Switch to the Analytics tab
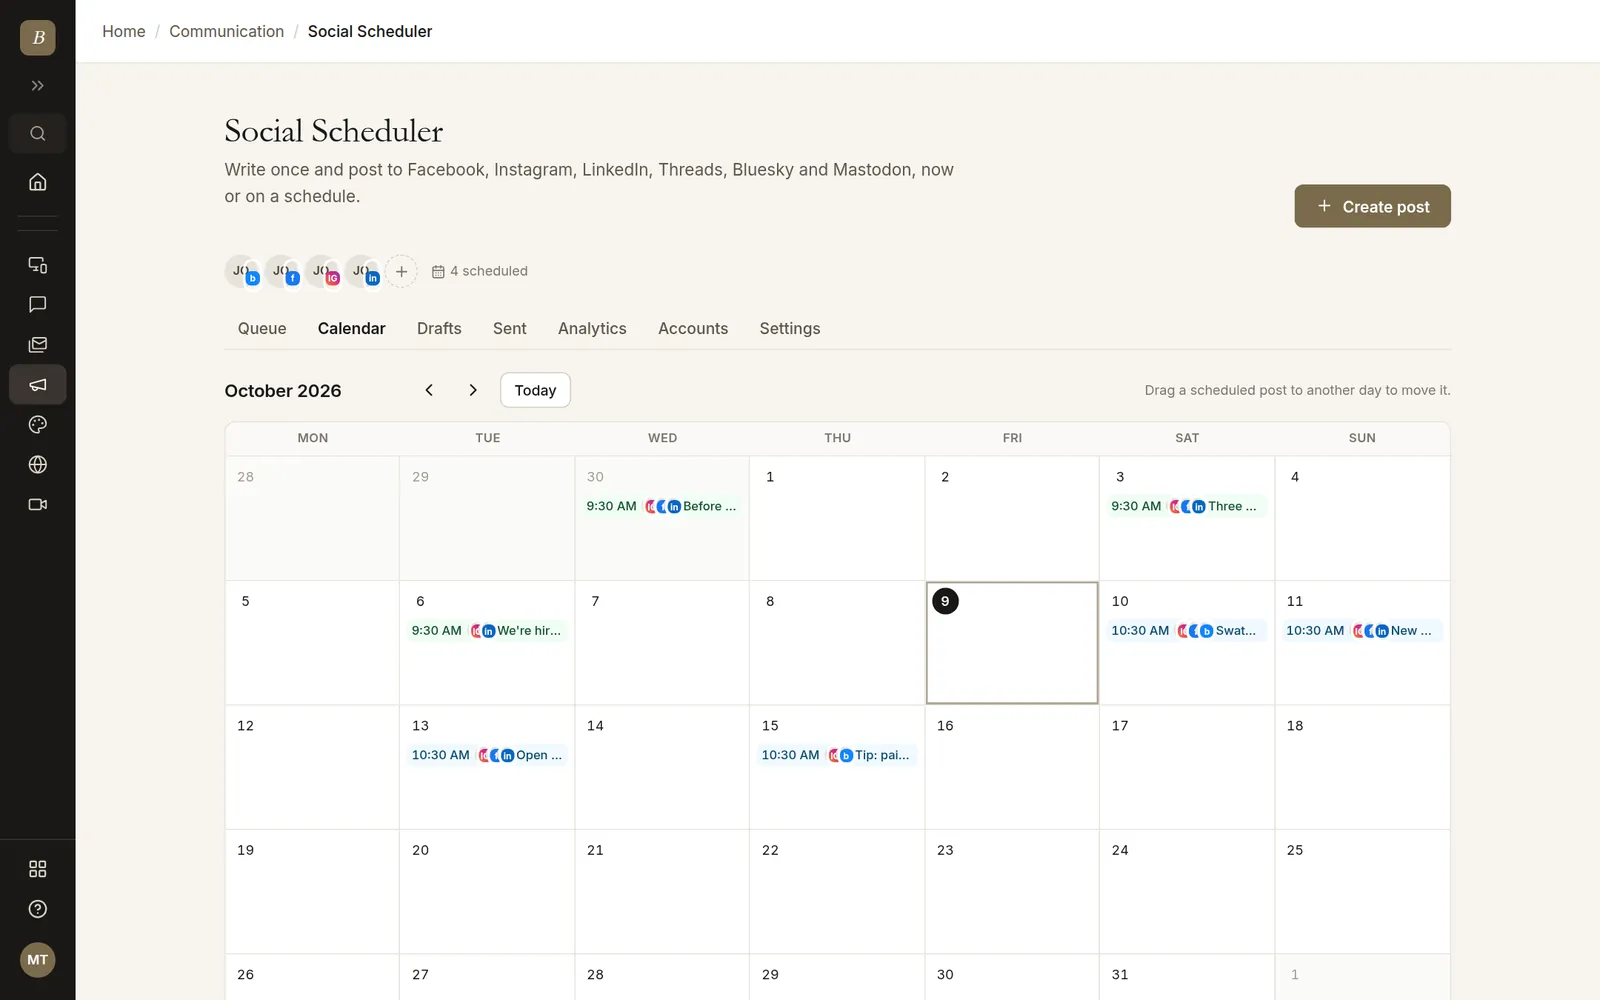This screenshot has height=1000, width=1600. pyautogui.click(x=592, y=328)
